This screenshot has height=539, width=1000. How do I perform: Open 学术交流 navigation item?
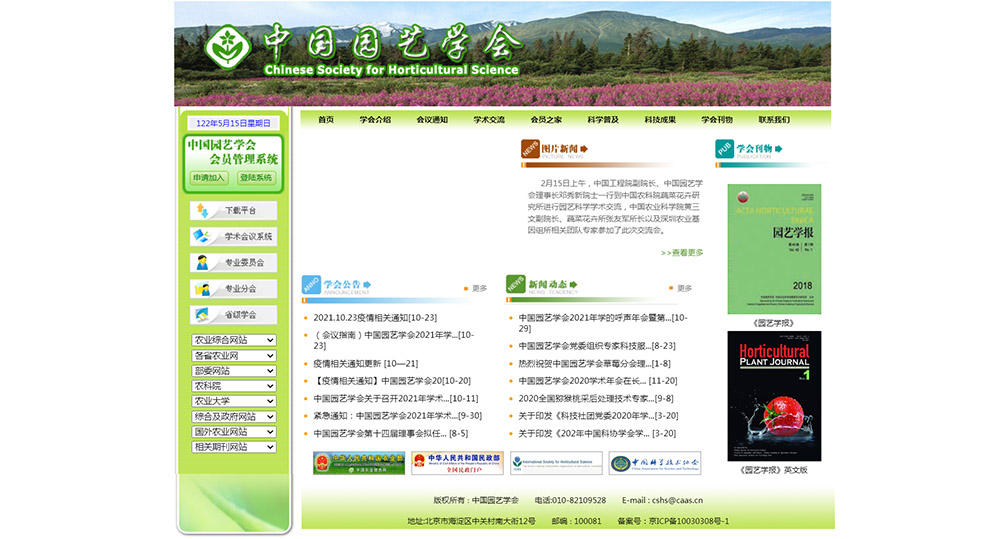click(489, 119)
